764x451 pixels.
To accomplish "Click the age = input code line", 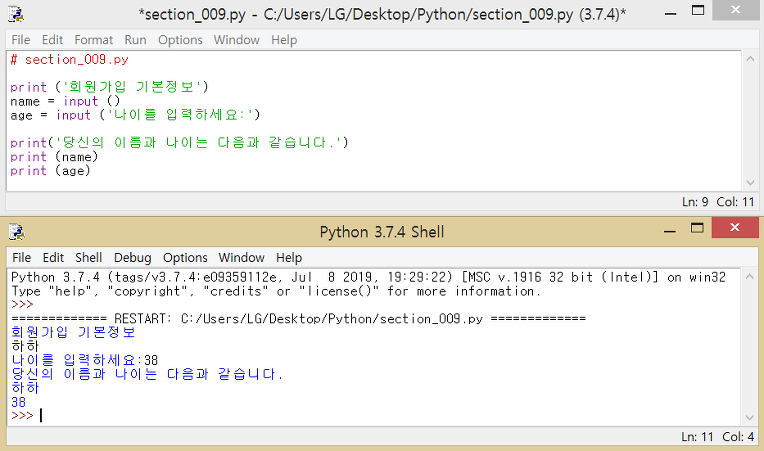I will pos(135,115).
